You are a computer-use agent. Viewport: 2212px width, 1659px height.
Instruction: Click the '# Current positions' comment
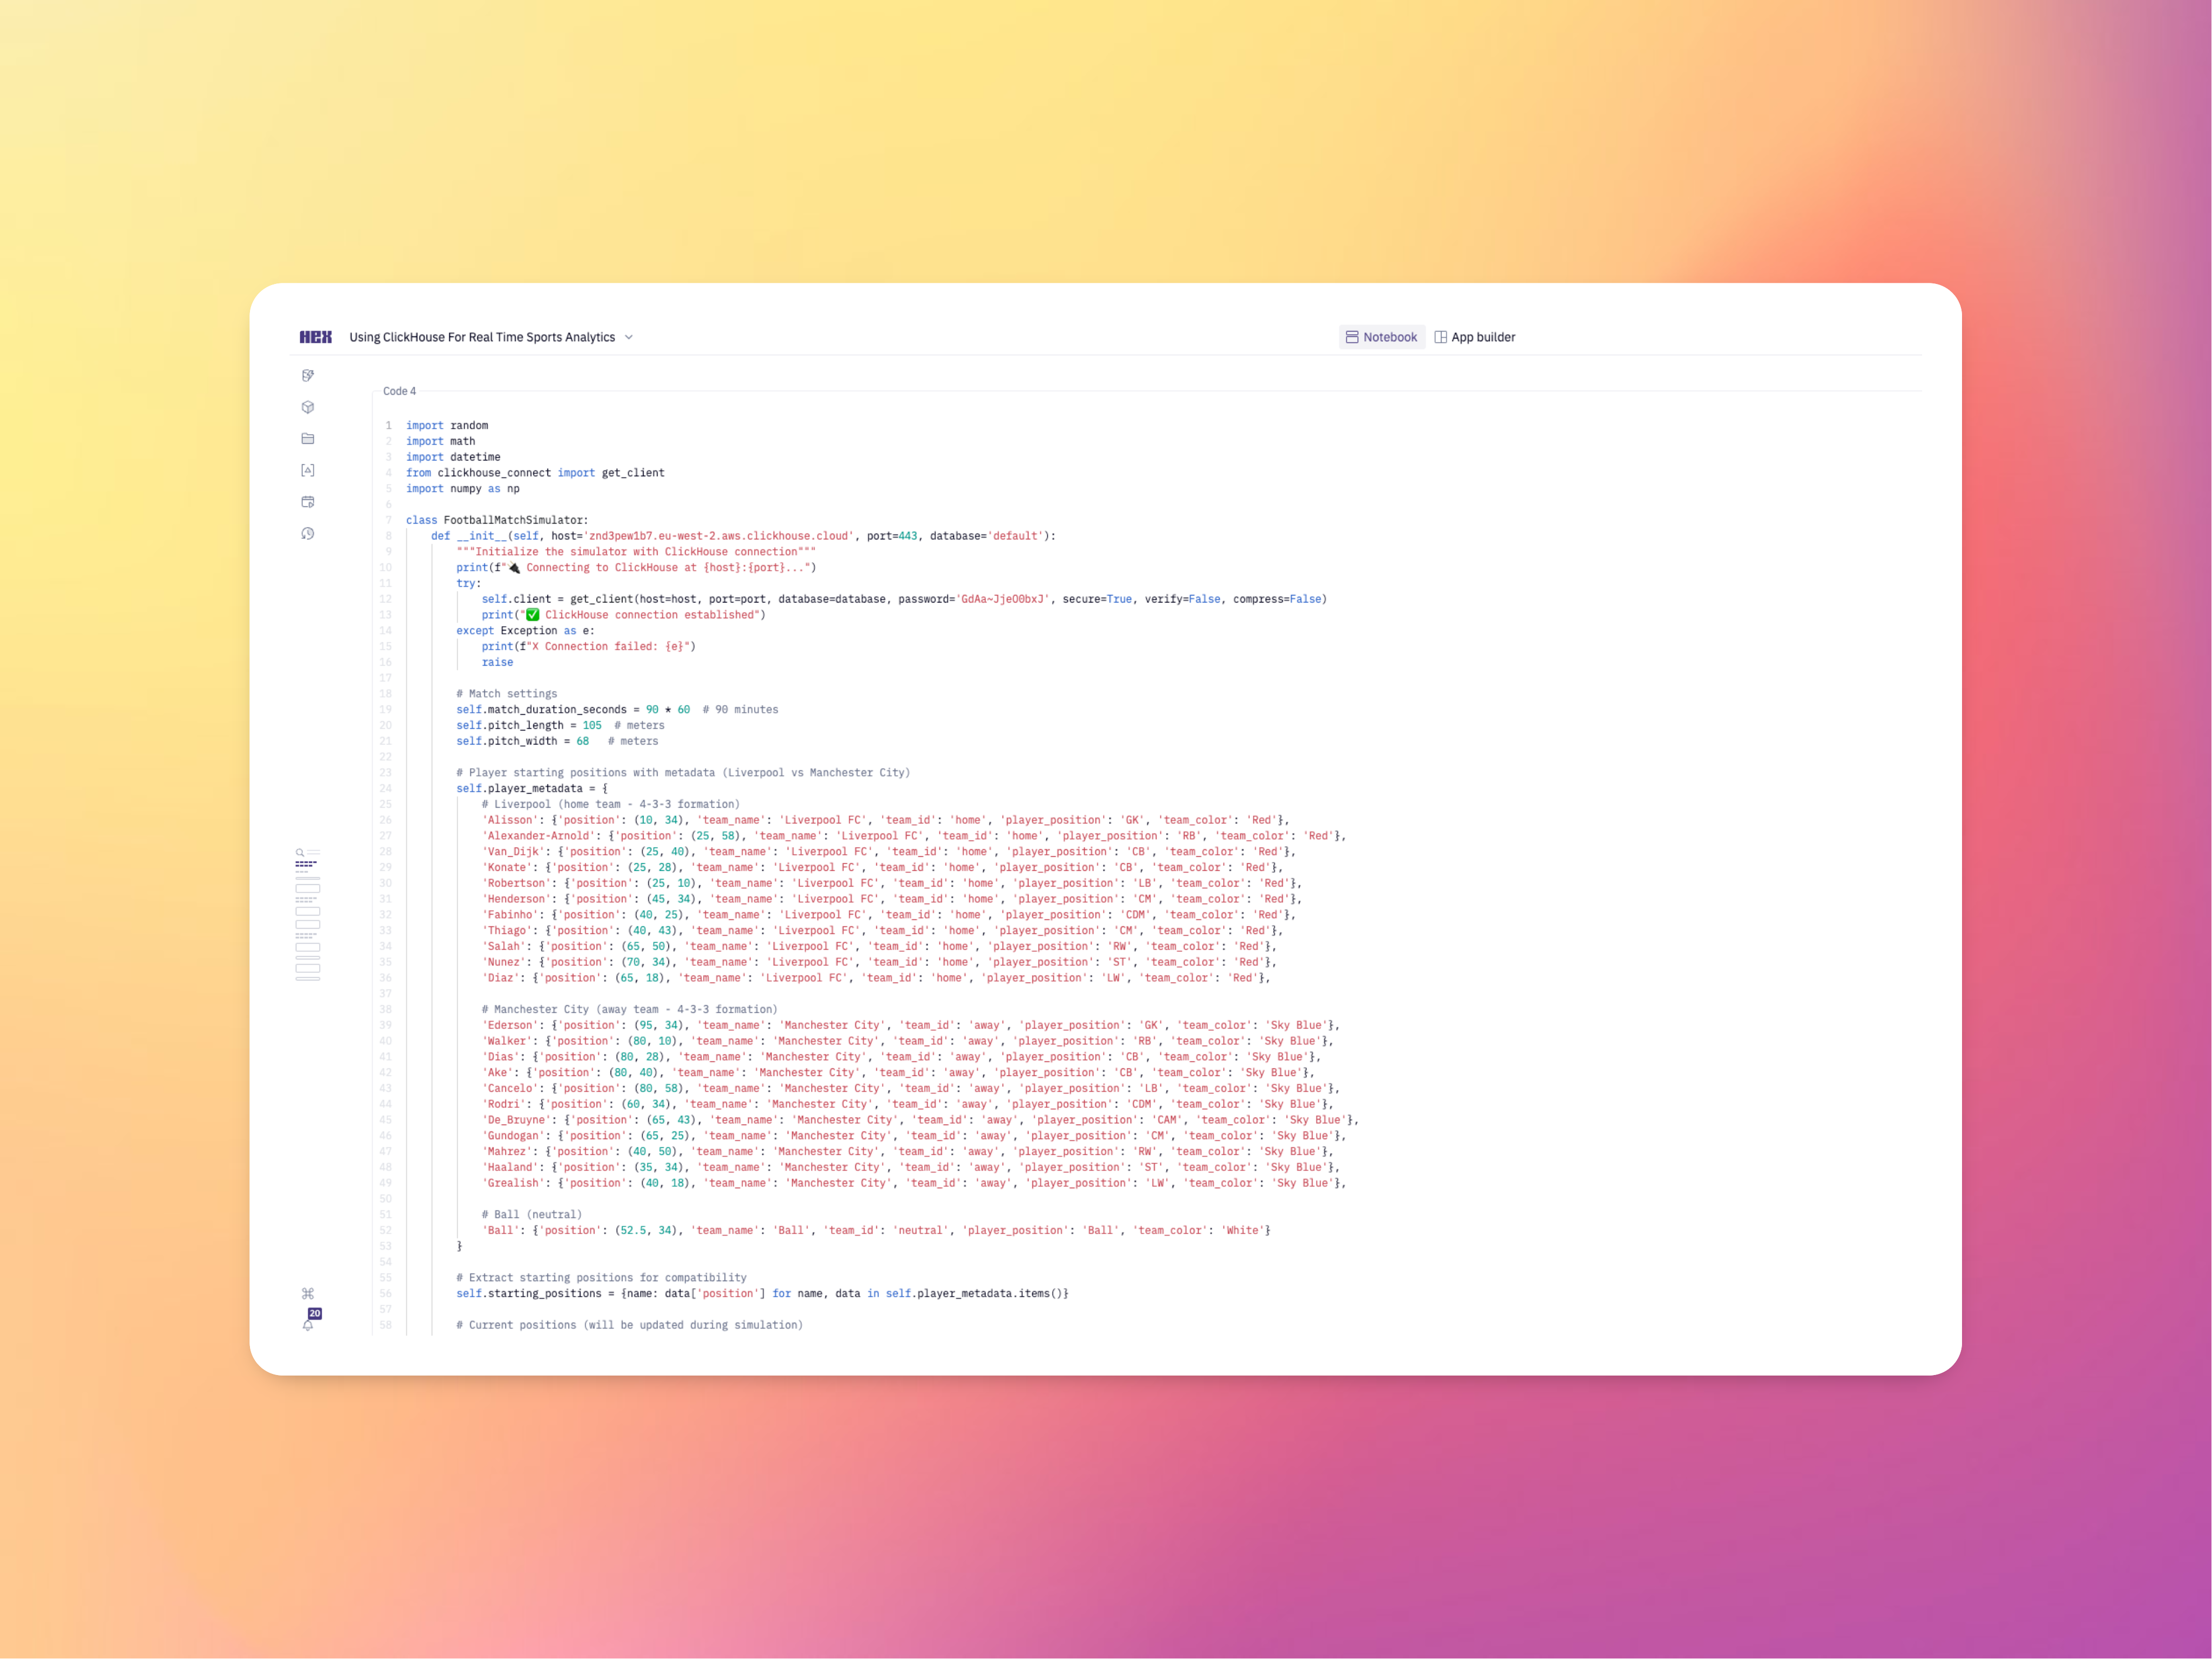629,1325
